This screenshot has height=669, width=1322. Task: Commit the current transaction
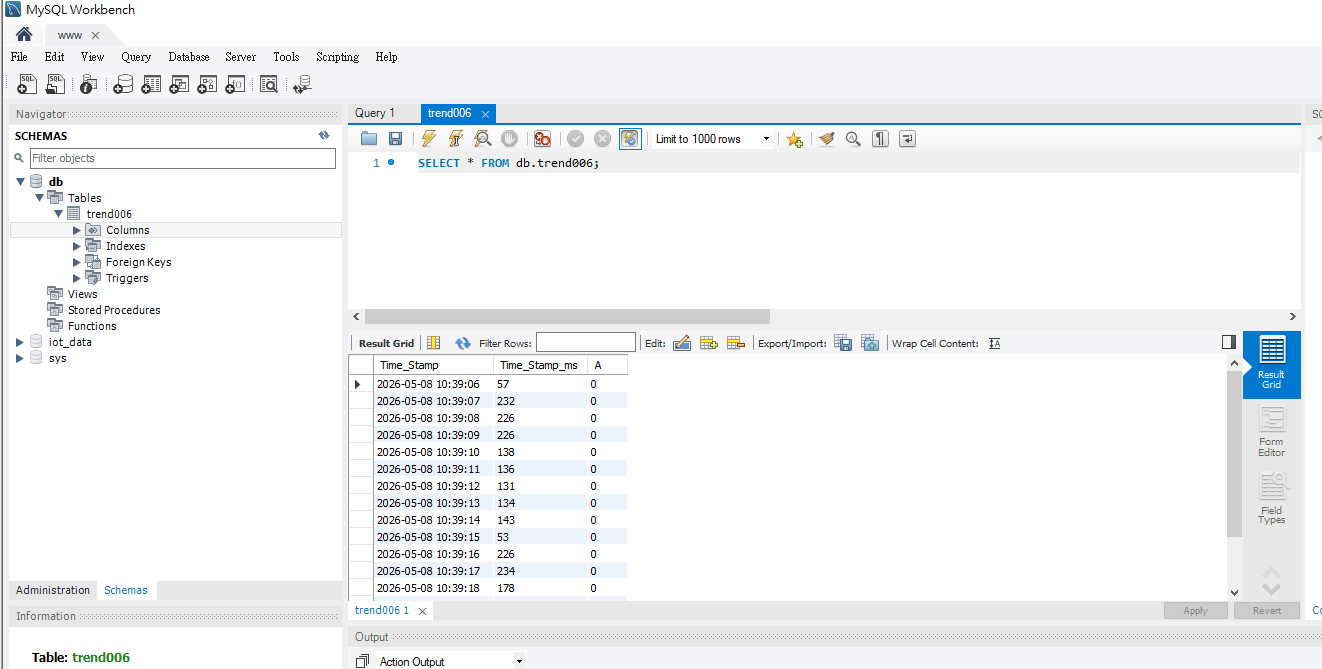click(x=575, y=139)
